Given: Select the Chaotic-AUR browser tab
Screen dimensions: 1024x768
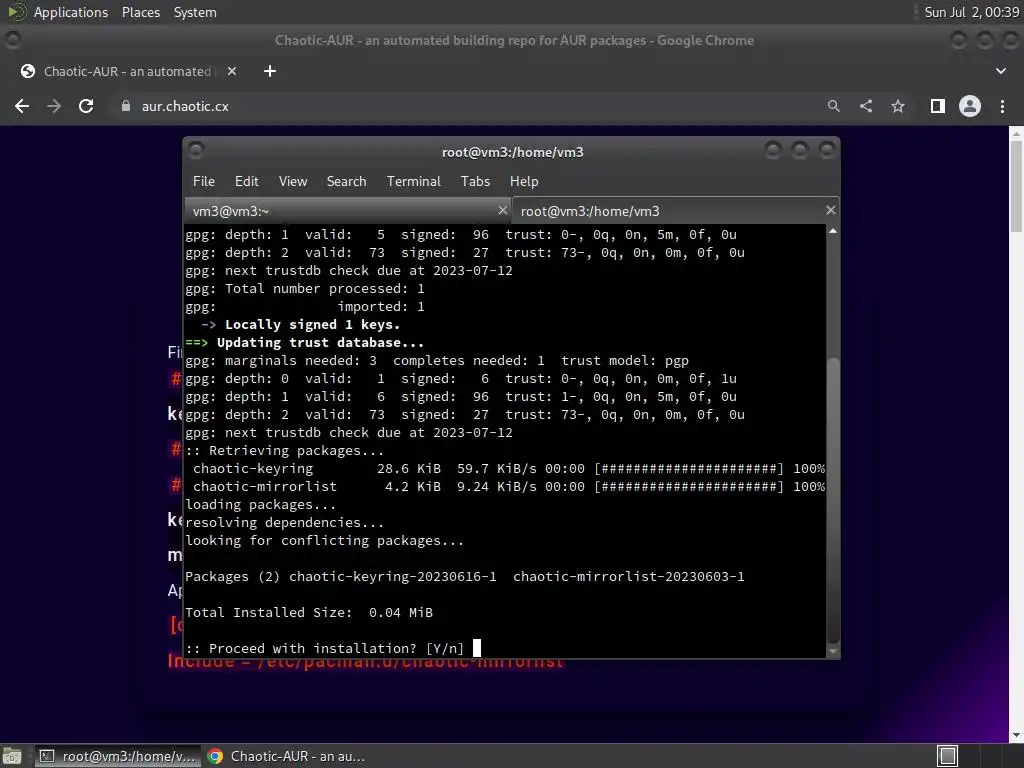Looking at the screenshot, I should 127,71.
